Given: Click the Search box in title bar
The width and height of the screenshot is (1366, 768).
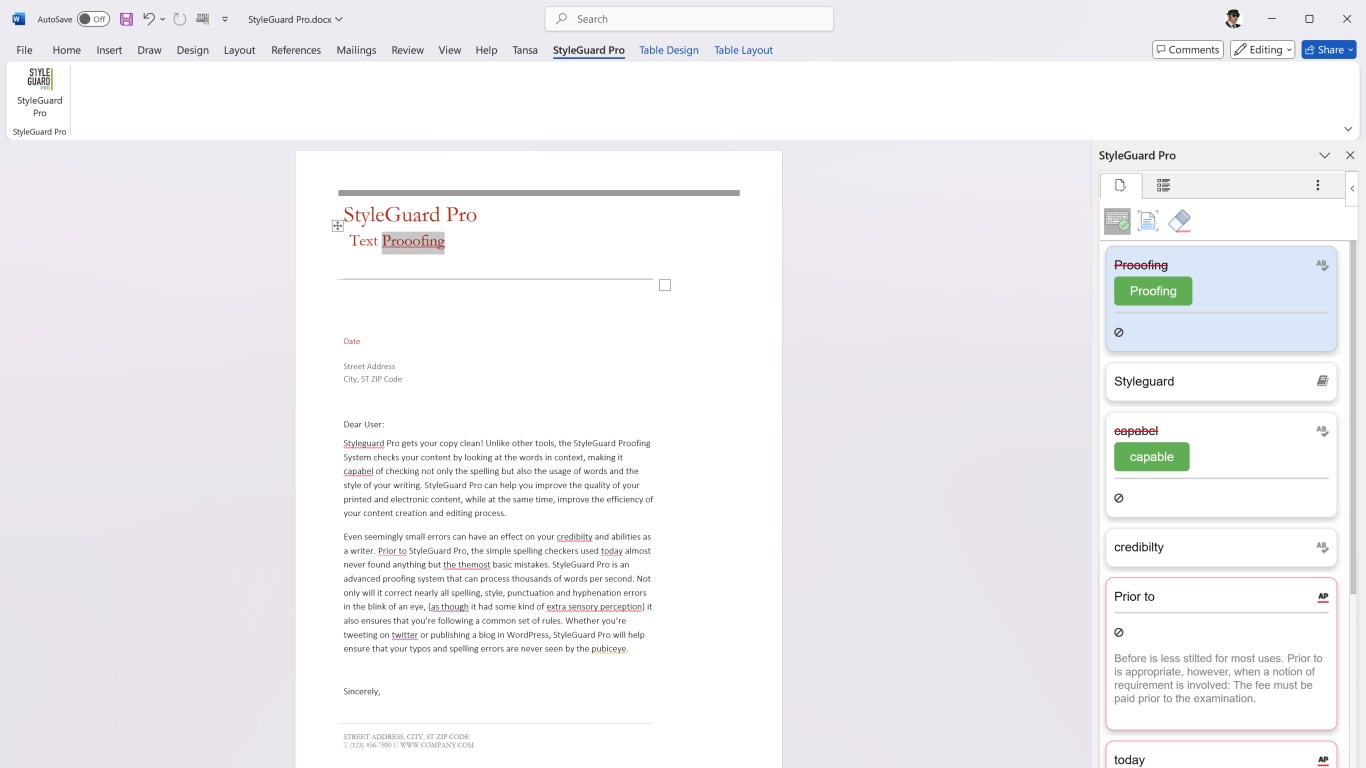Looking at the screenshot, I should 689,19.
